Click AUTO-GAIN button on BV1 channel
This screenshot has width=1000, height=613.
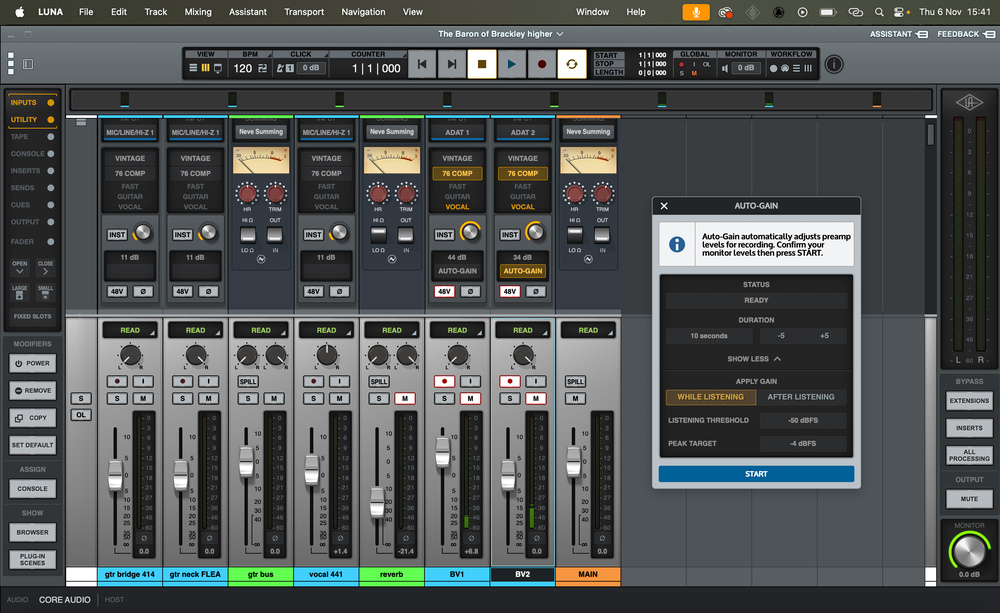tap(457, 271)
